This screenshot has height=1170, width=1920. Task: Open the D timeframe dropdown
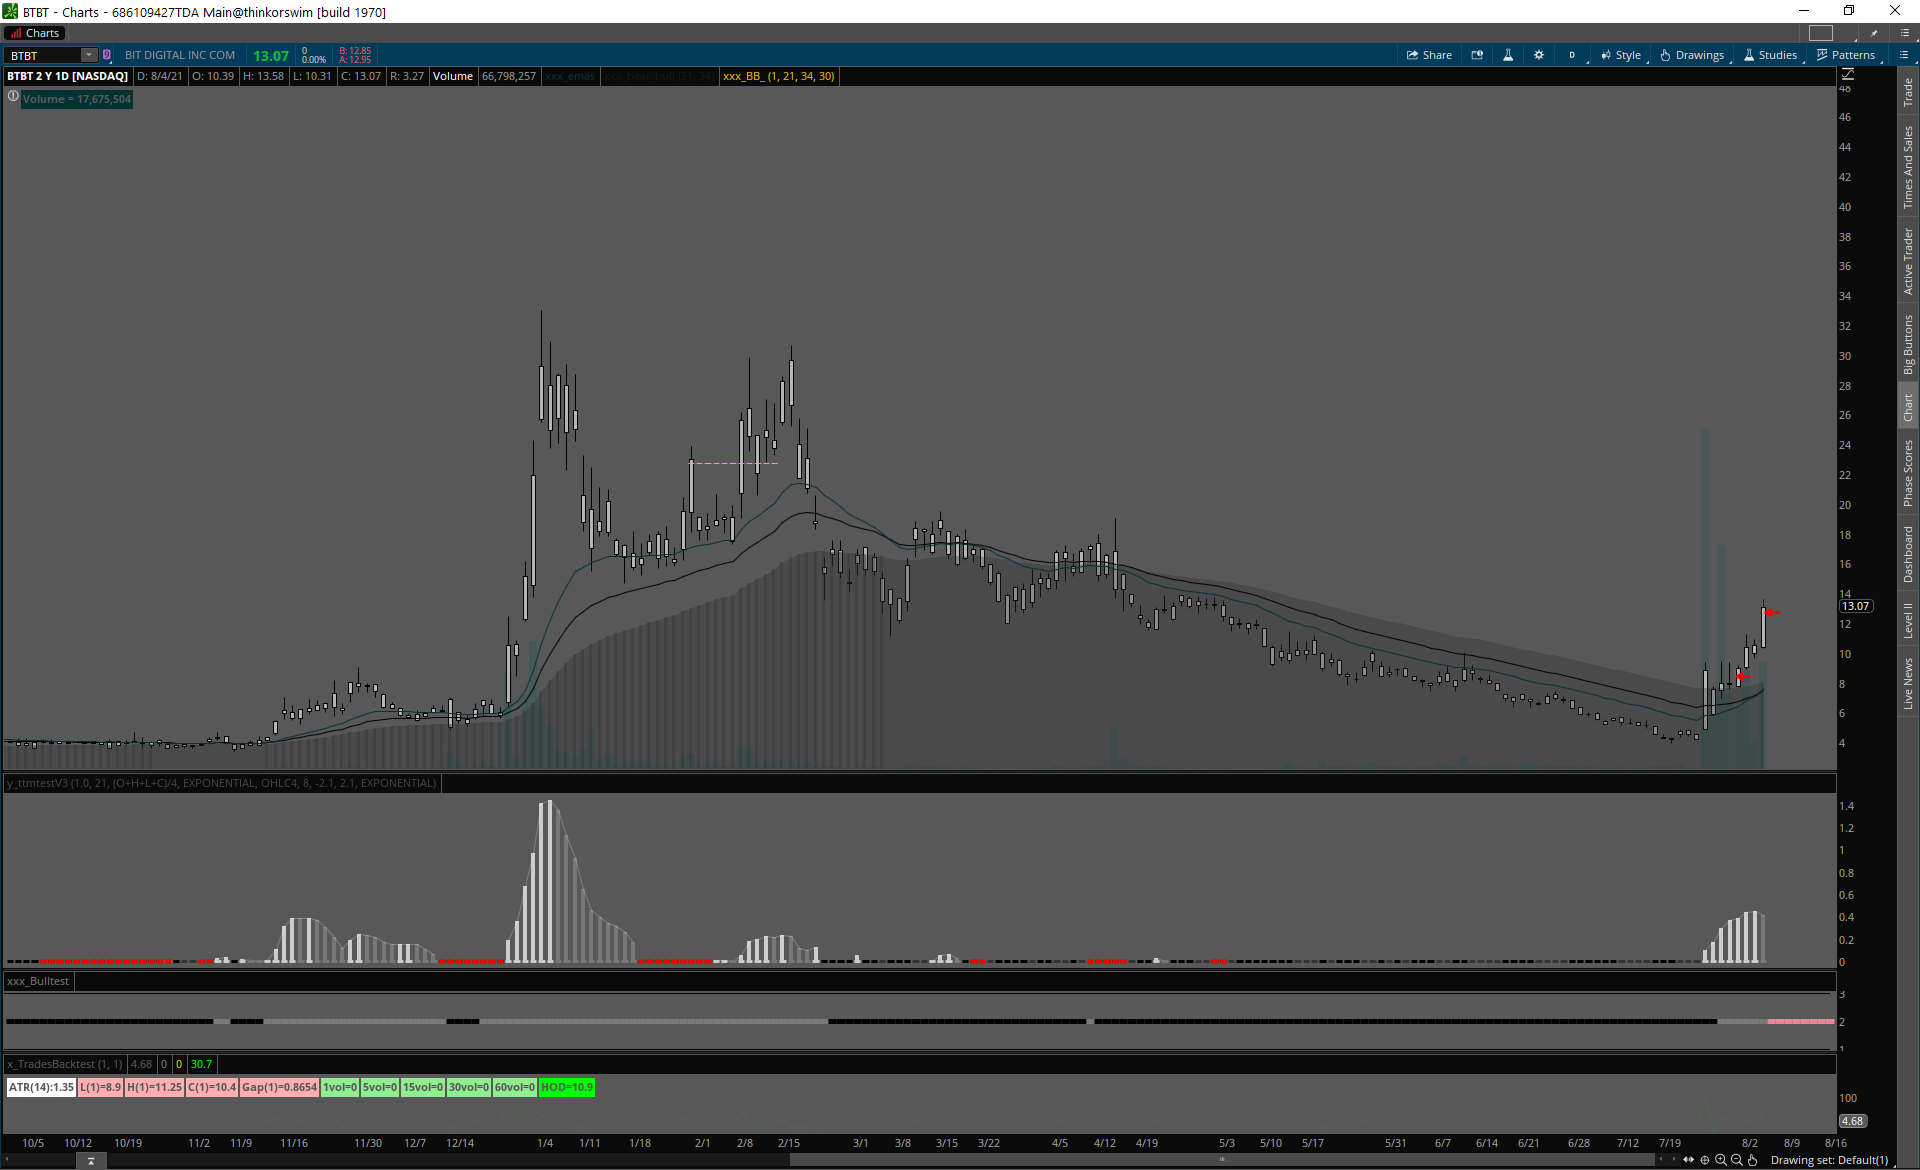click(x=1573, y=55)
